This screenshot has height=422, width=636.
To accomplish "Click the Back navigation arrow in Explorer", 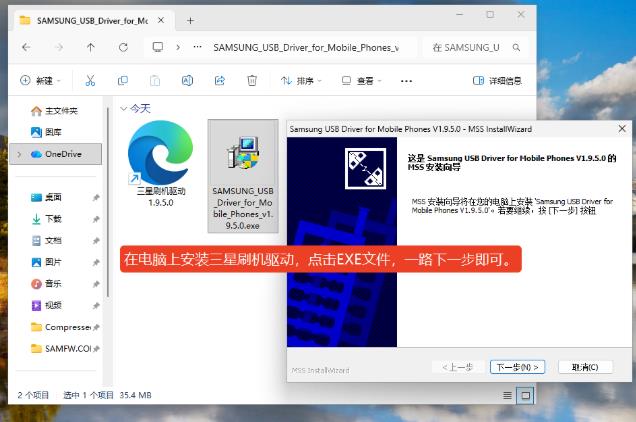I will pos(26,47).
